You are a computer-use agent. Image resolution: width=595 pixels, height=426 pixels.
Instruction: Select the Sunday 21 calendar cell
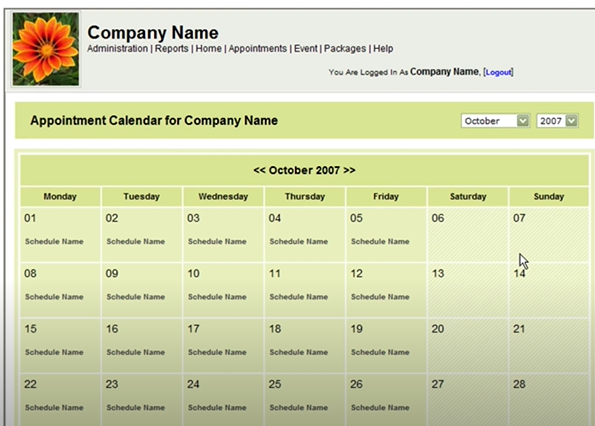point(549,346)
